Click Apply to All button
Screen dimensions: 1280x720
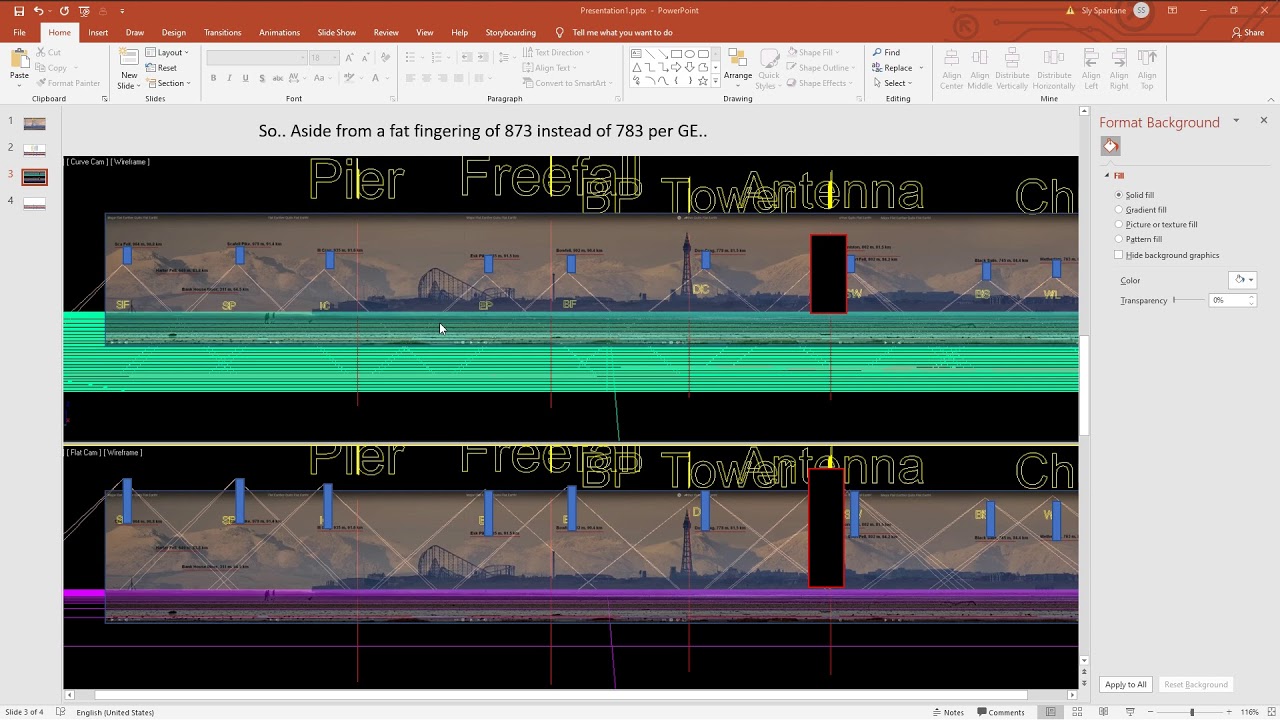(1126, 685)
